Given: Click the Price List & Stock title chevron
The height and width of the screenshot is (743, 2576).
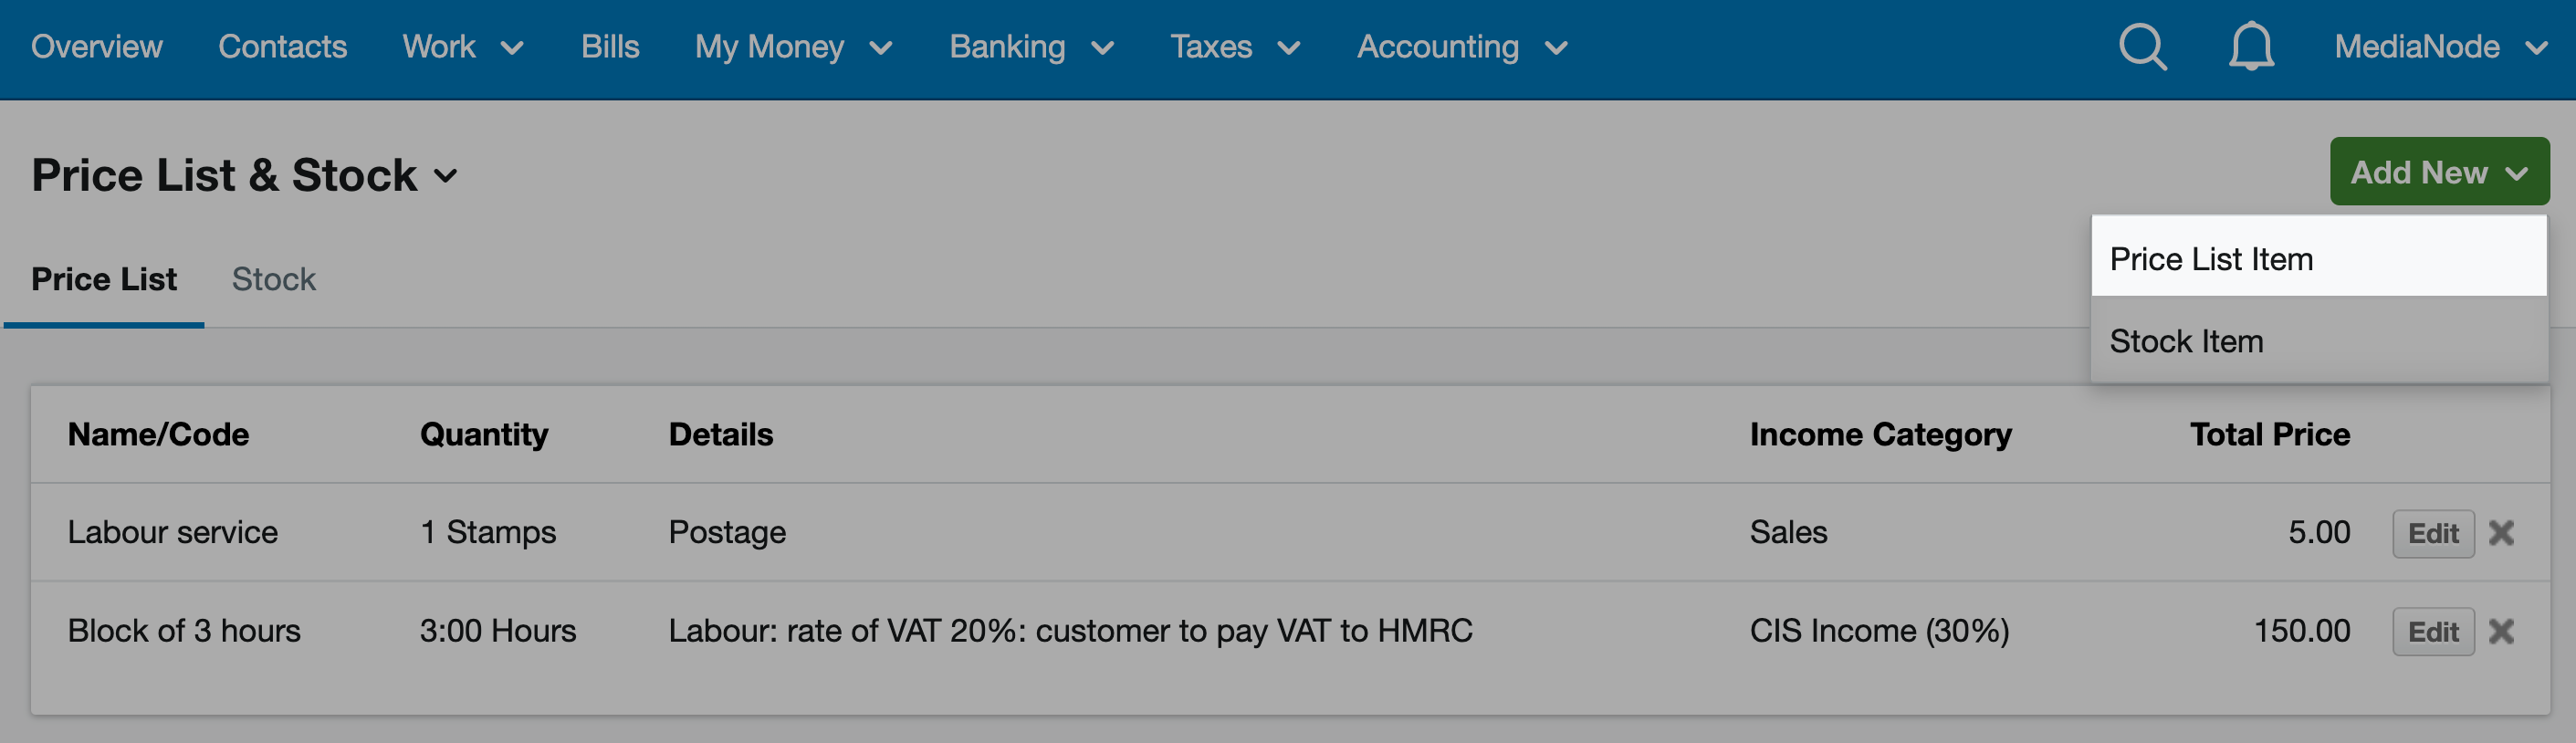Looking at the screenshot, I should [446, 177].
